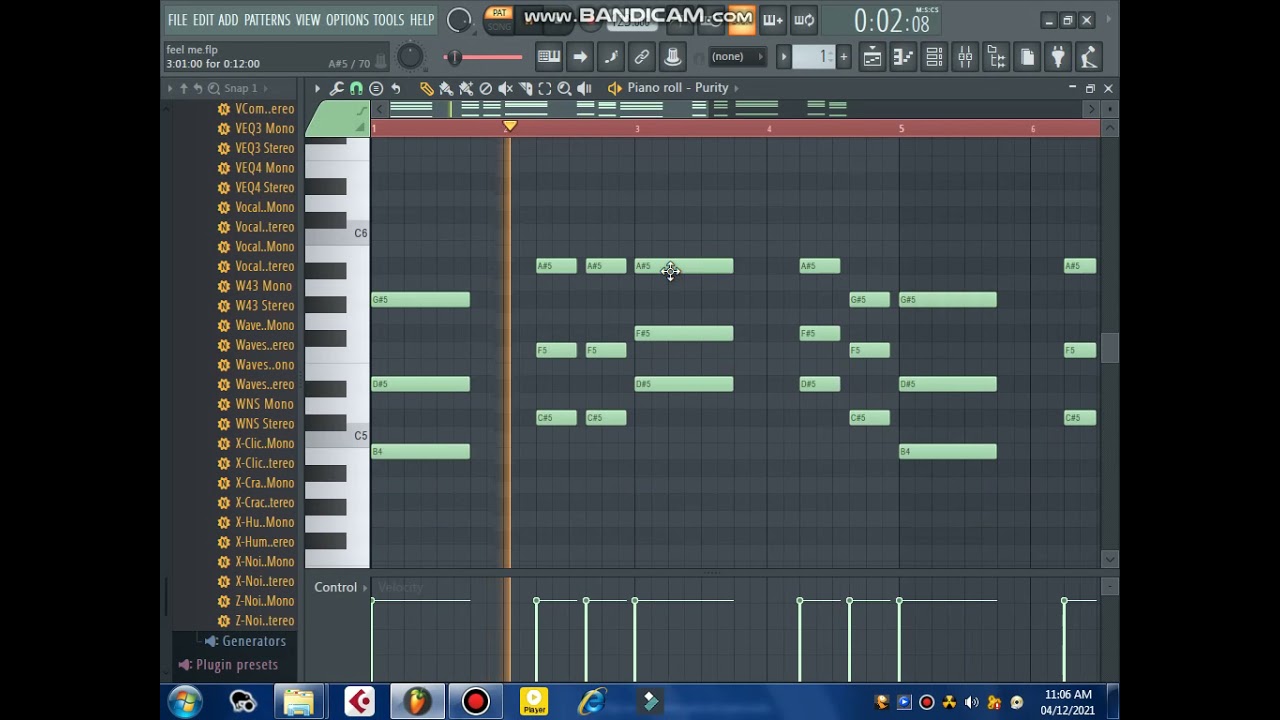1280x720 pixels.
Task: Toggle the step edit arrow button
Action: coord(580,57)
